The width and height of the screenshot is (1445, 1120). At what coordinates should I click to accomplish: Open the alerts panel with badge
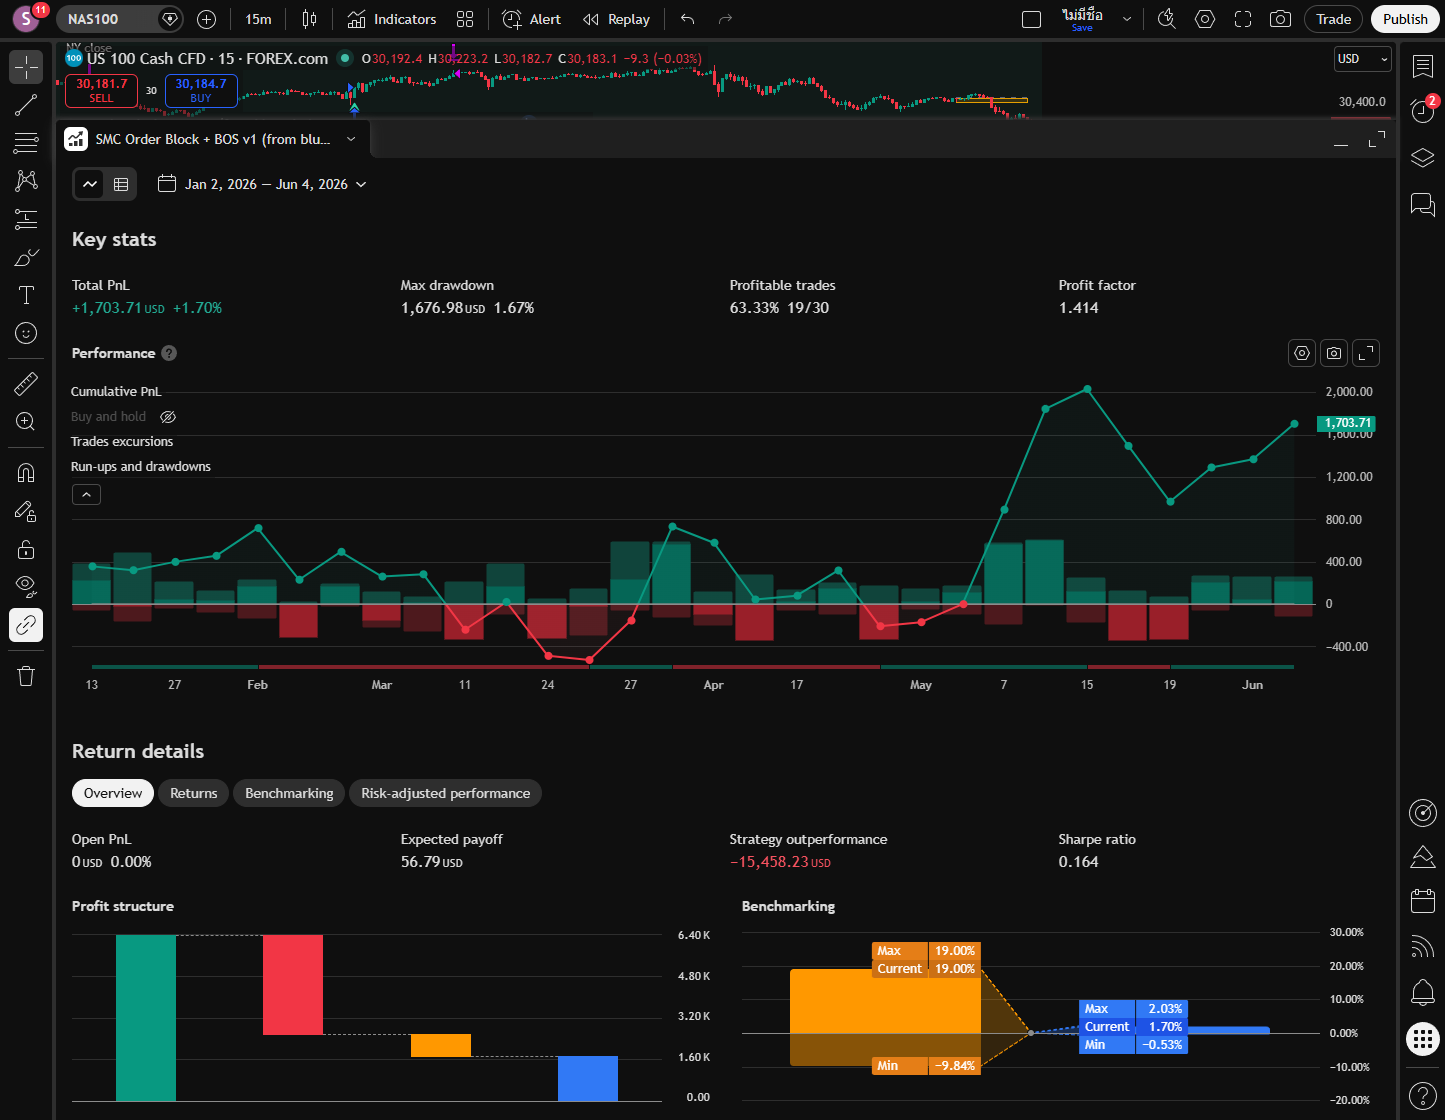(x=1422, y=111)
